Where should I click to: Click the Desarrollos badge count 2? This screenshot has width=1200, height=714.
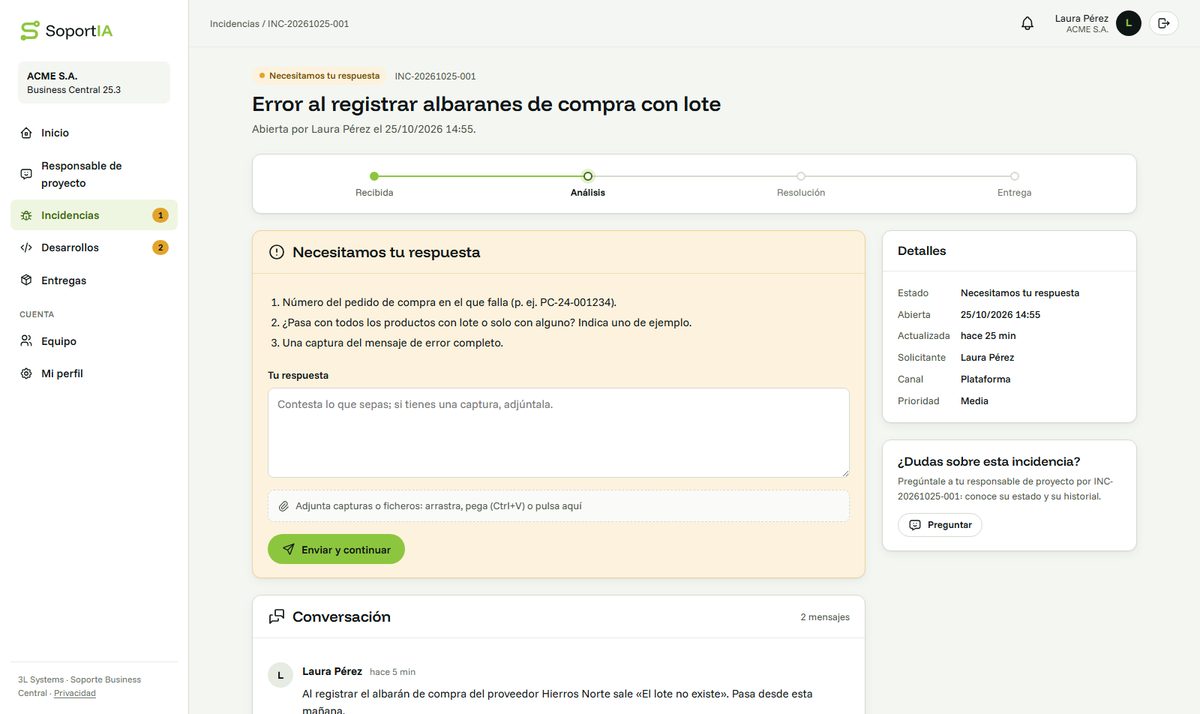(x=160, y=247)
